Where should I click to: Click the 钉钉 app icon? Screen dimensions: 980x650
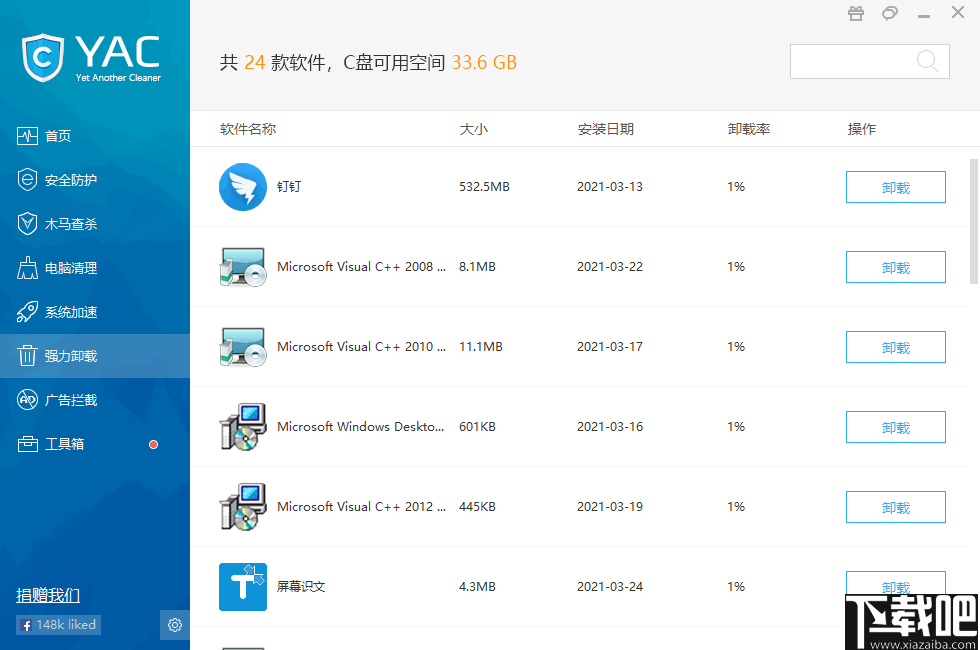pos(243,187)
